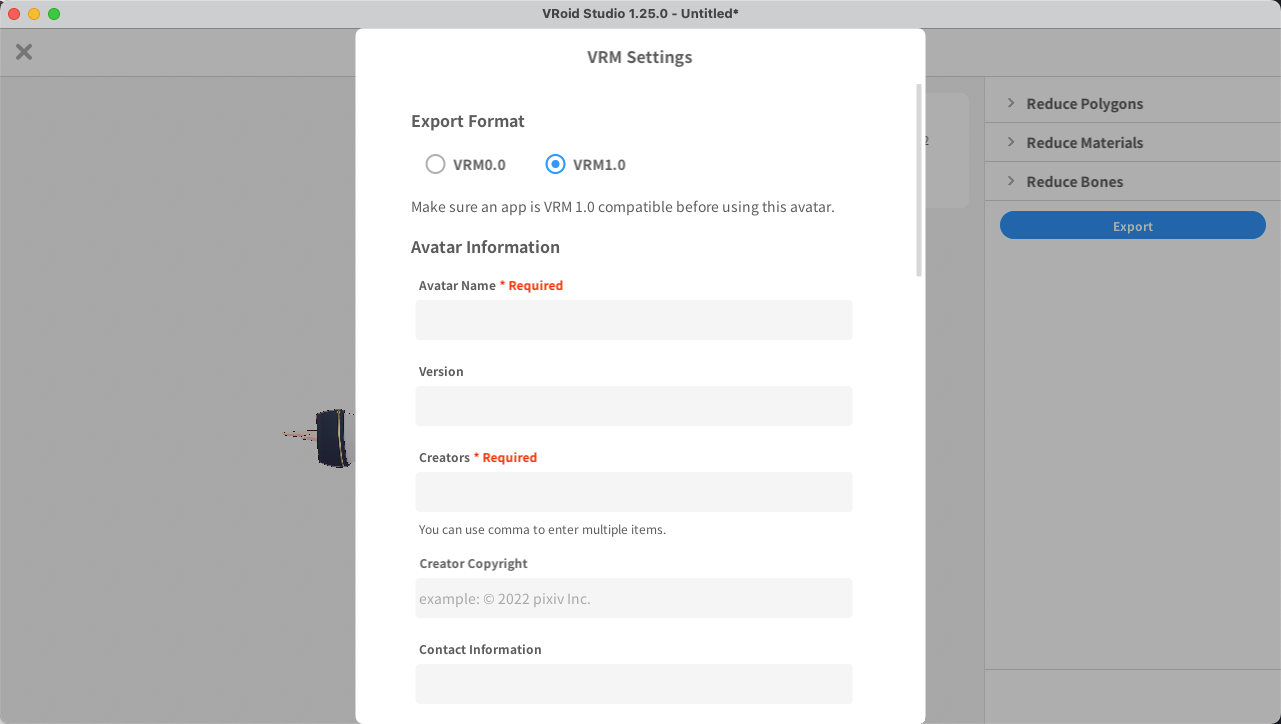The width and height of the screenshot is (1281, 724).
Task: Click the Creator Copyright field
Action: pos(634,598)
